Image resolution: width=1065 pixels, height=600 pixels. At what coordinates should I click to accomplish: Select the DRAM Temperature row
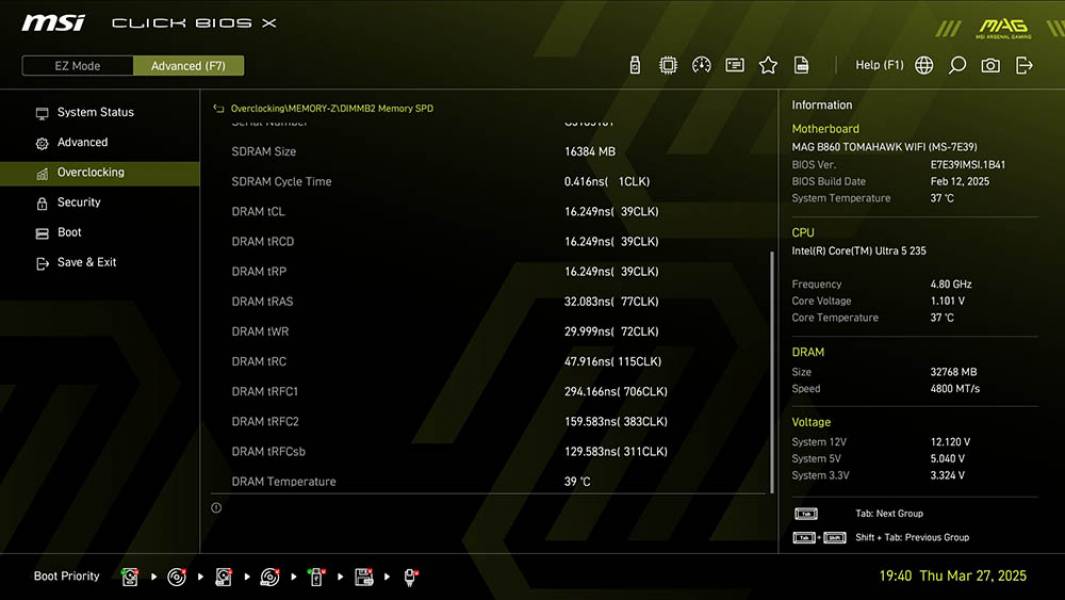click(489, 481)
